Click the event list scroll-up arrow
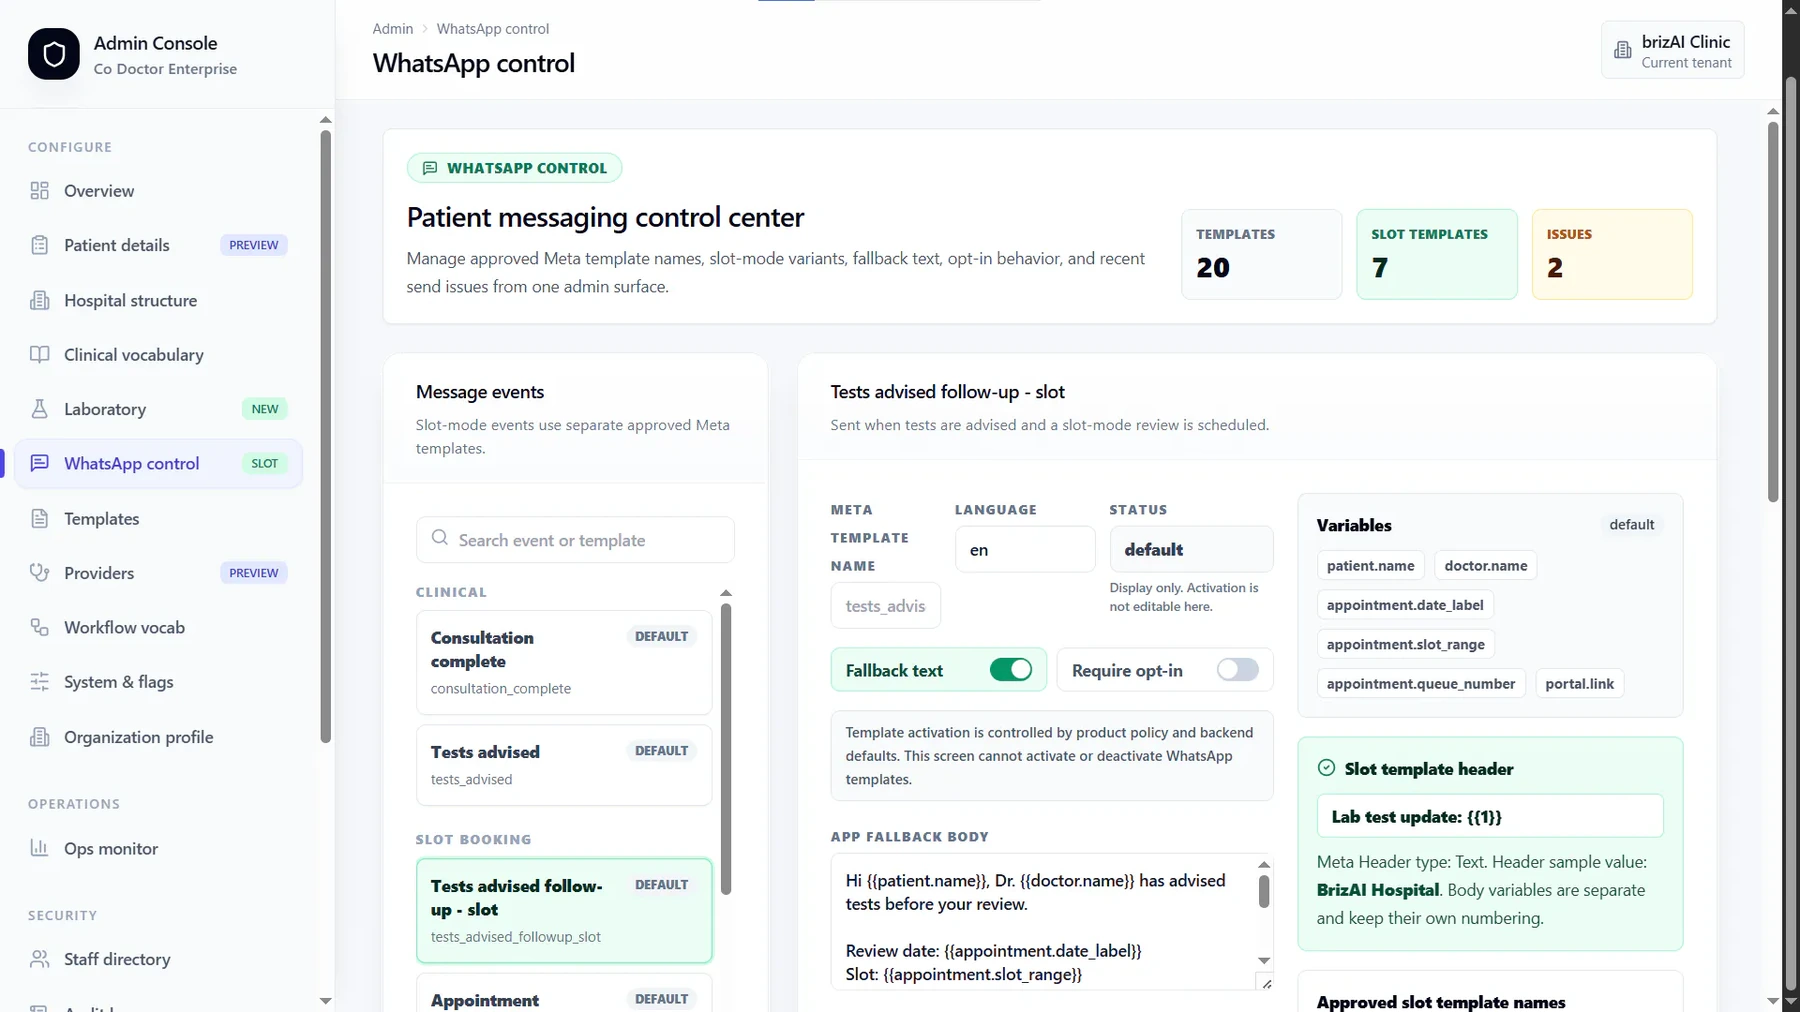1800x1012 pixels. (x=726, y=593)
